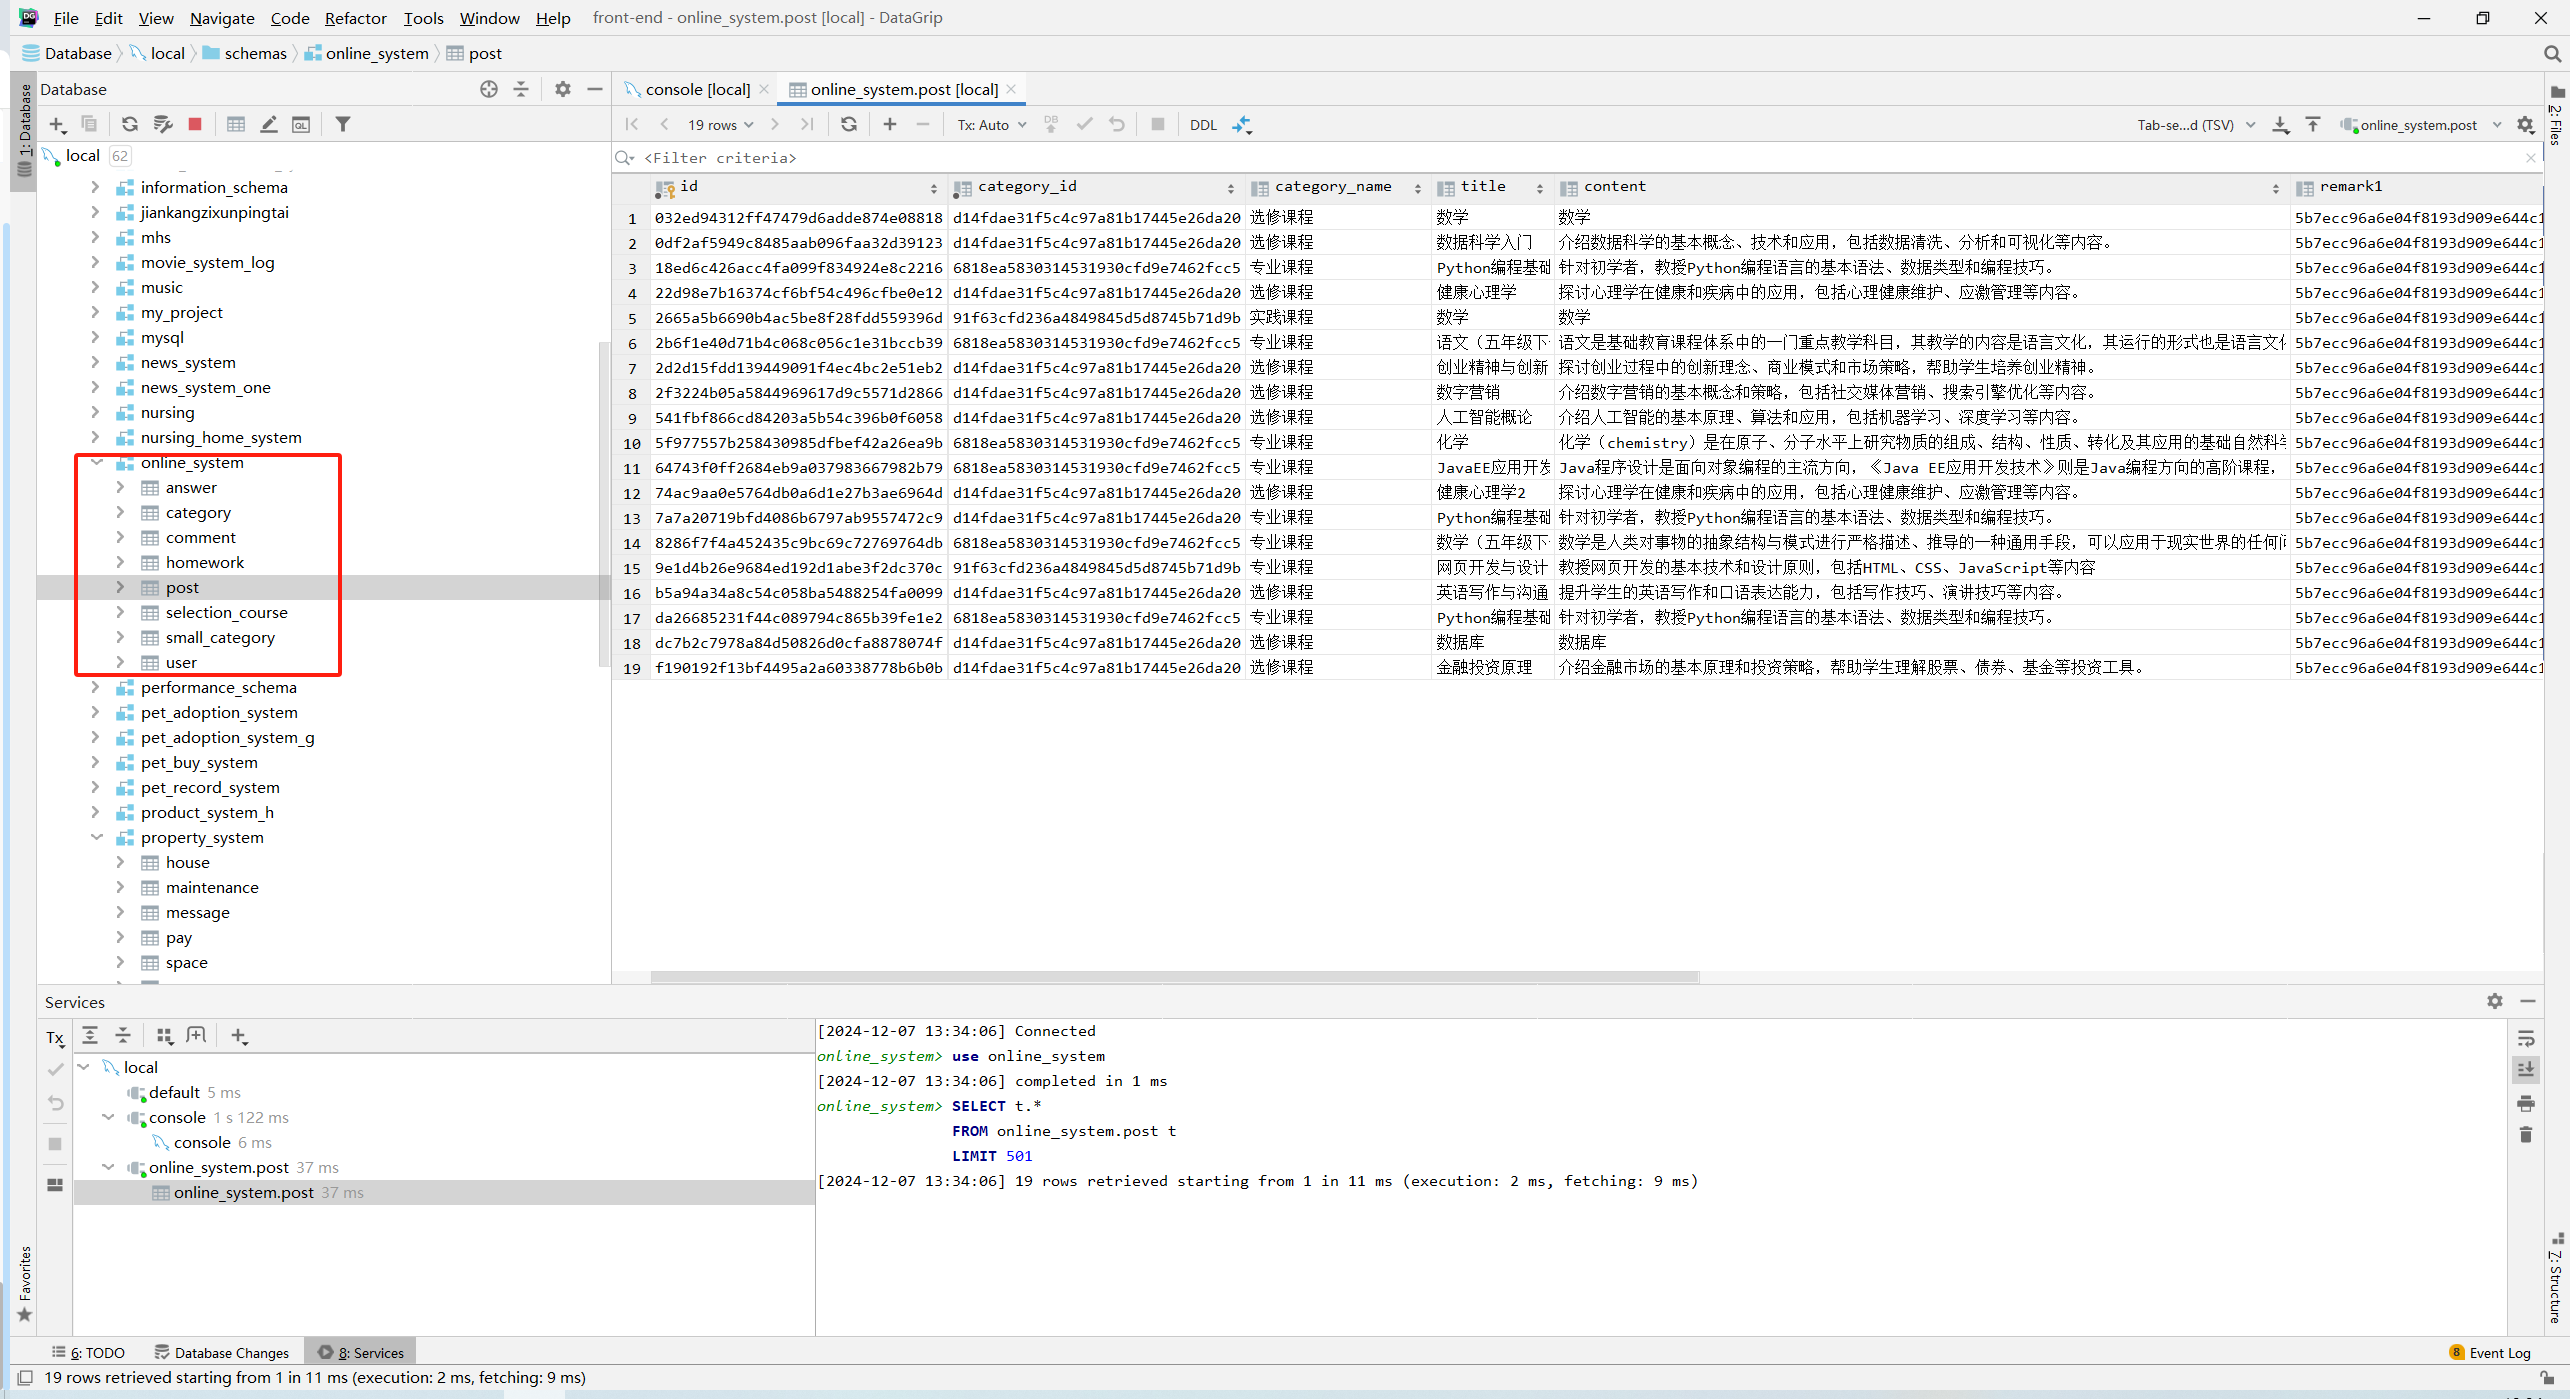
Task: Collapse the online_system schema node
Action: click(97, 462)
